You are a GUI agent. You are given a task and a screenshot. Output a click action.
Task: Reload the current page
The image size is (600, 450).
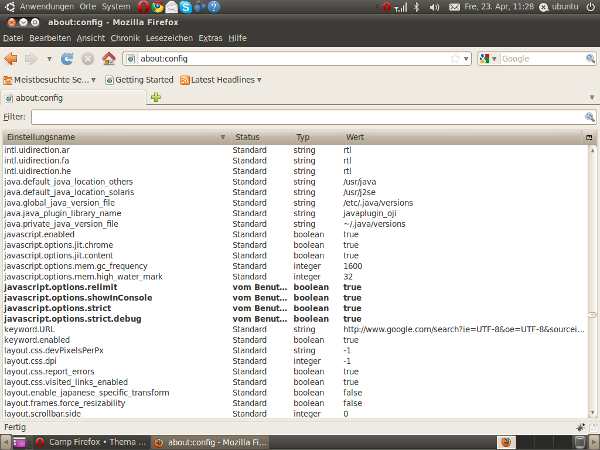(67, 59)
